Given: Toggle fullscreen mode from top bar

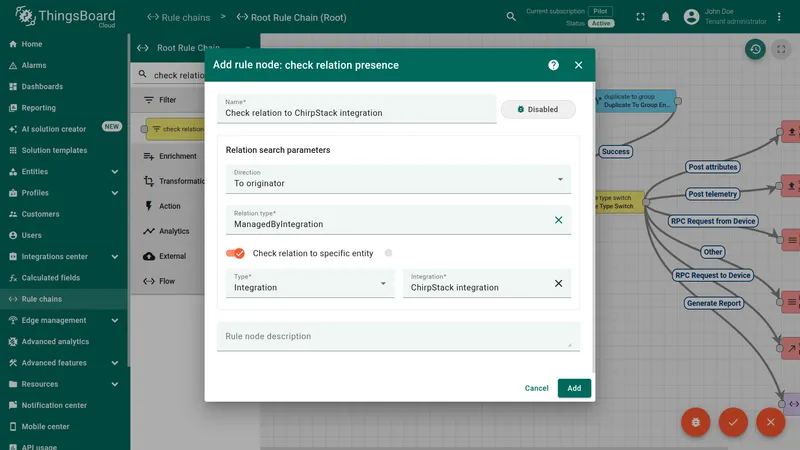Looking at the screenshot, I should pyautogui.click(x=640, y=17).
